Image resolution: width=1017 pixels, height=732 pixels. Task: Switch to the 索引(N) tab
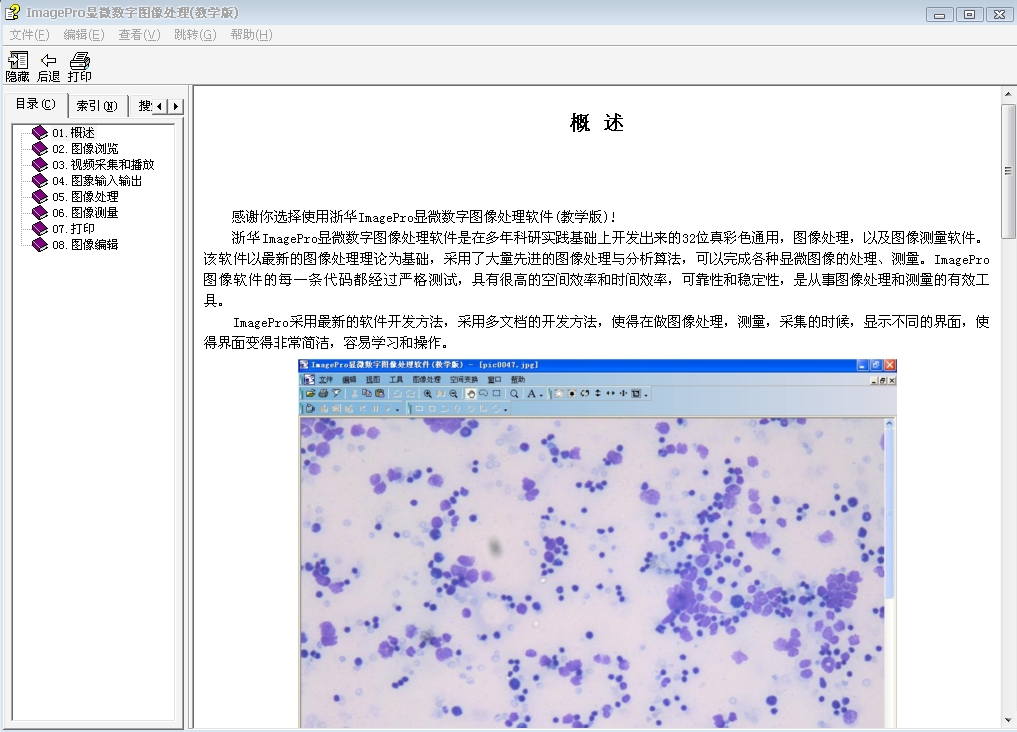(97, 106)
